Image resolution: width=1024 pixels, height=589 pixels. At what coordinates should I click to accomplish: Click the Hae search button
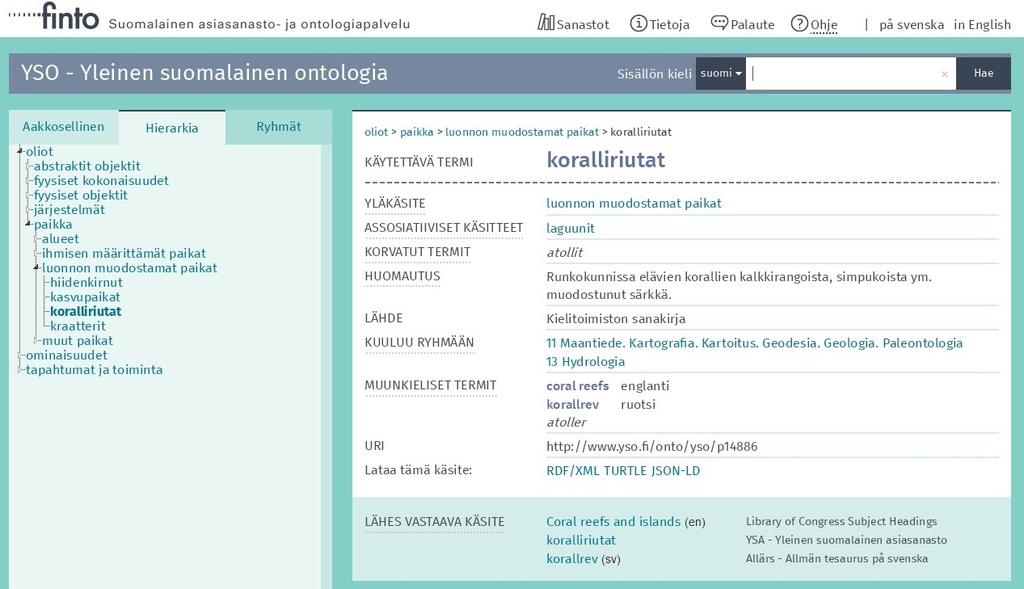(984, 73)
